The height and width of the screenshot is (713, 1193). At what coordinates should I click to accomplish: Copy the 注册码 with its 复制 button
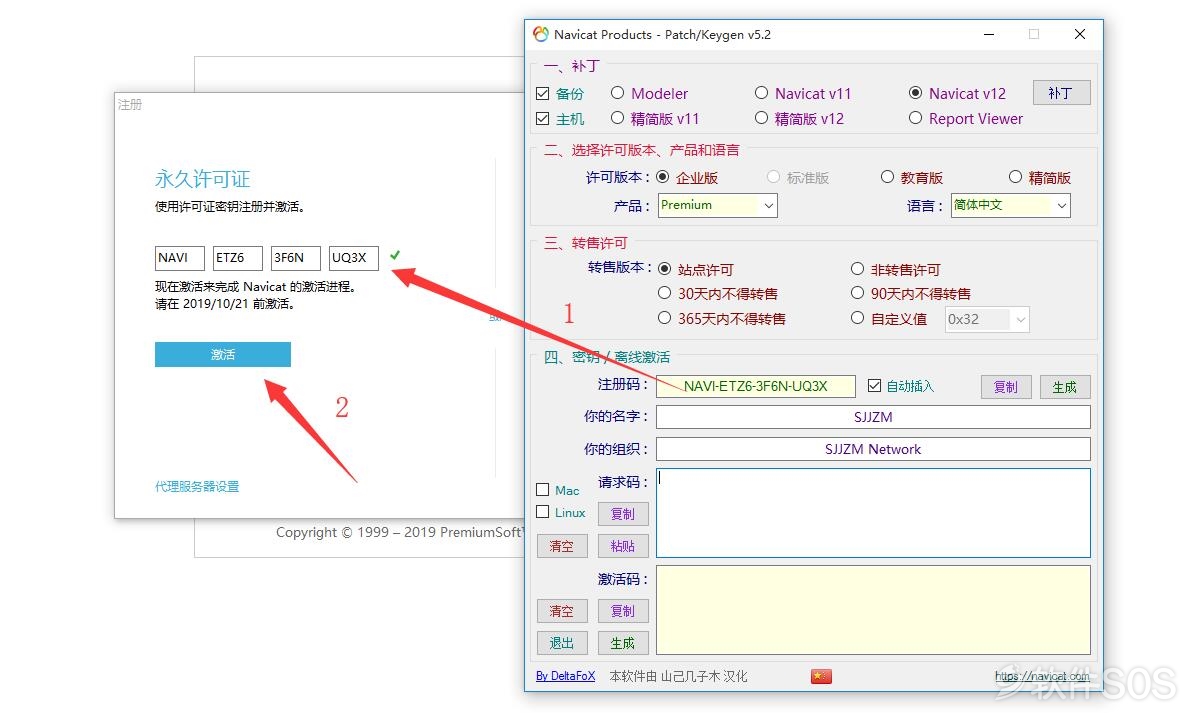pyautogui.click(x=1006, y=387)
